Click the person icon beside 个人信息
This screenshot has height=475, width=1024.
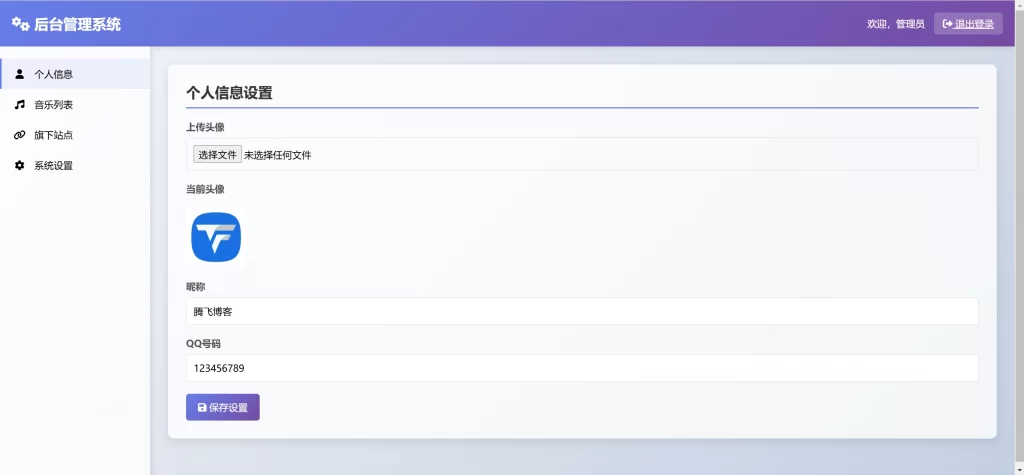click(19, 74)
